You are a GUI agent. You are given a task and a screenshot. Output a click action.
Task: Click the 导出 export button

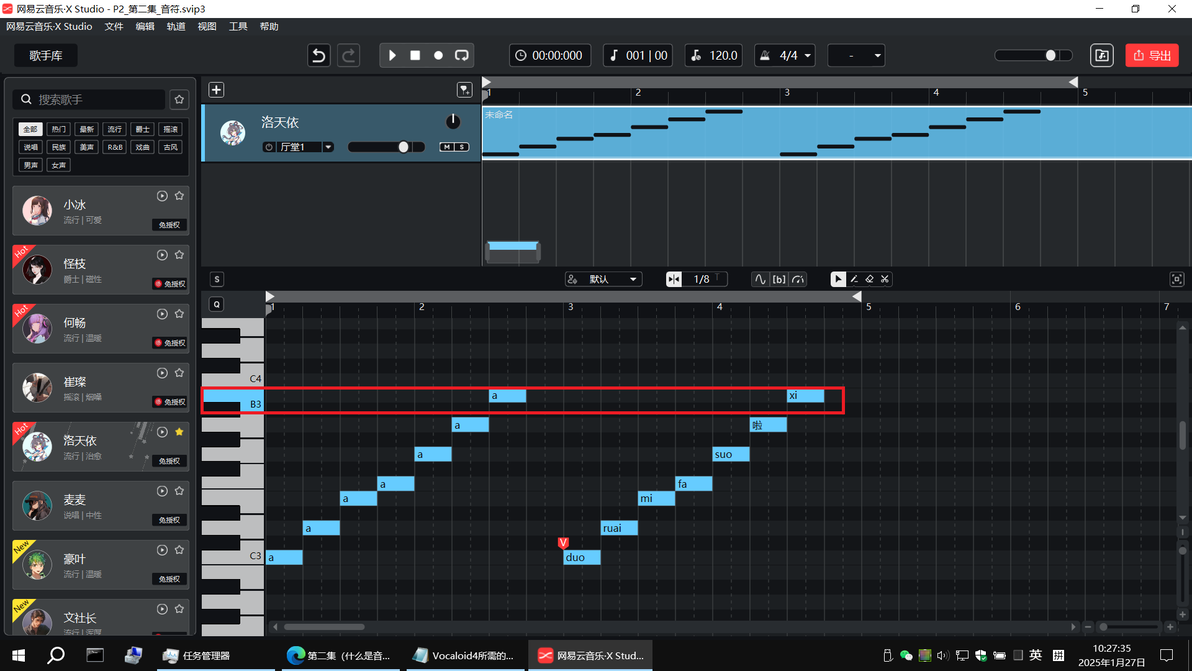[x=1152, y=55]
